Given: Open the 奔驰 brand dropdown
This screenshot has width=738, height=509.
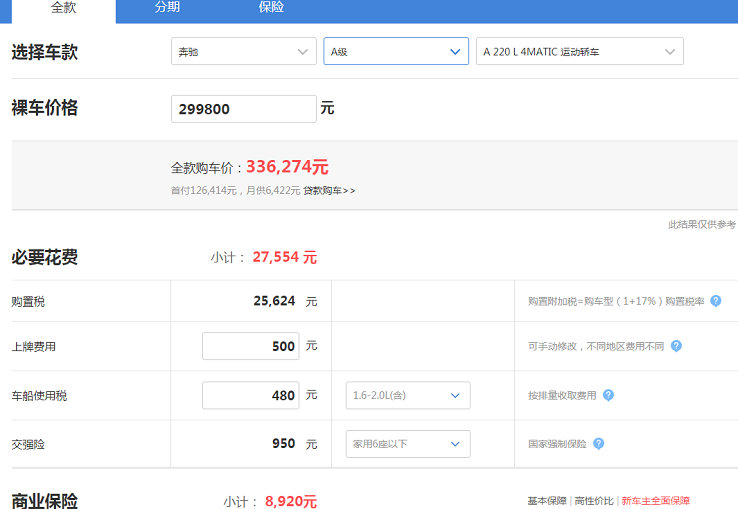Looking at the screenshot, I should click(243, 51).
